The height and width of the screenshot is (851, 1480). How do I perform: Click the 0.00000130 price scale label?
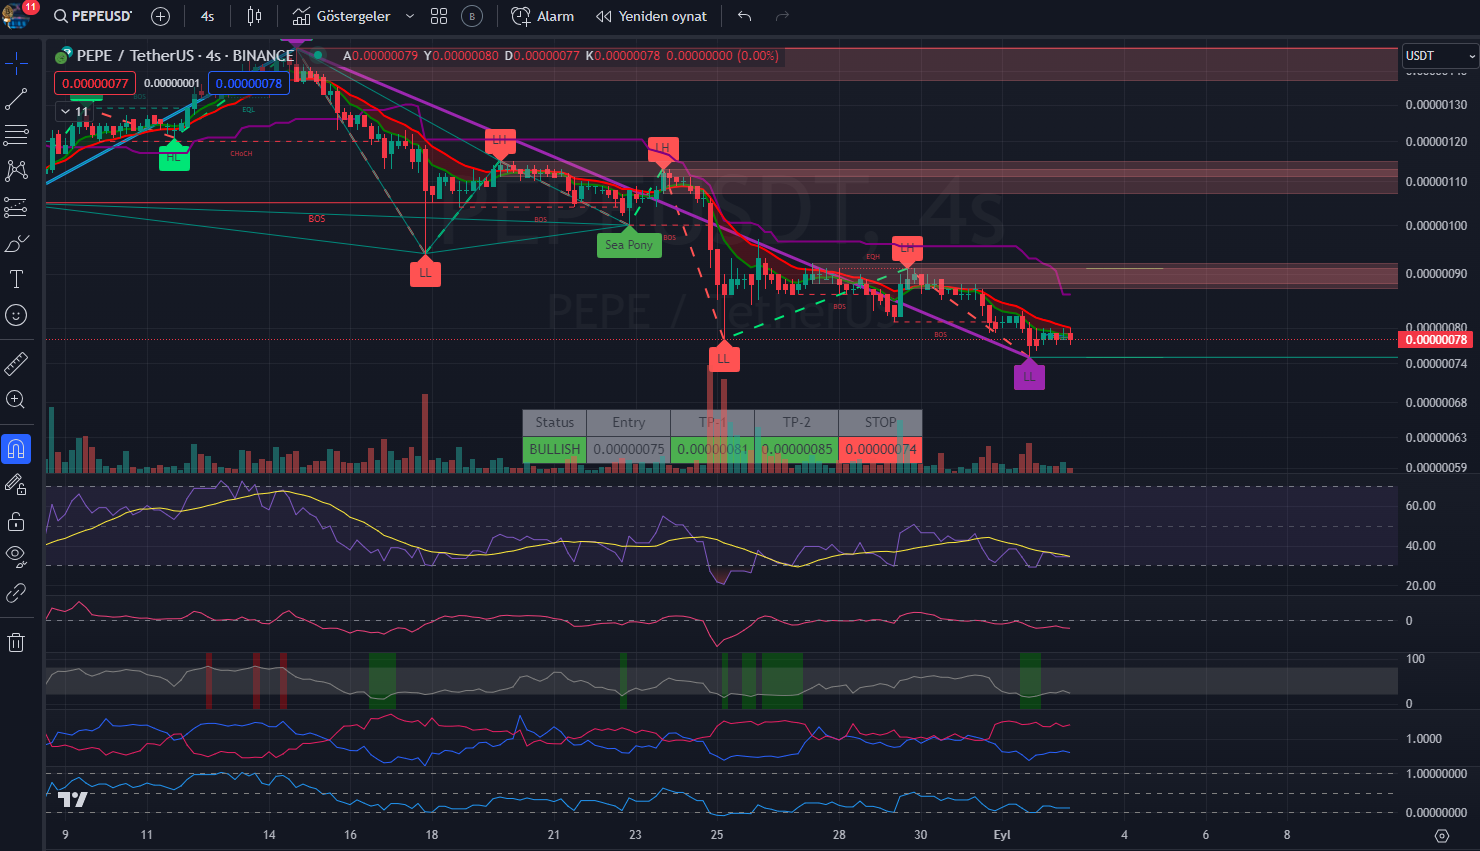pos(1436,105)
